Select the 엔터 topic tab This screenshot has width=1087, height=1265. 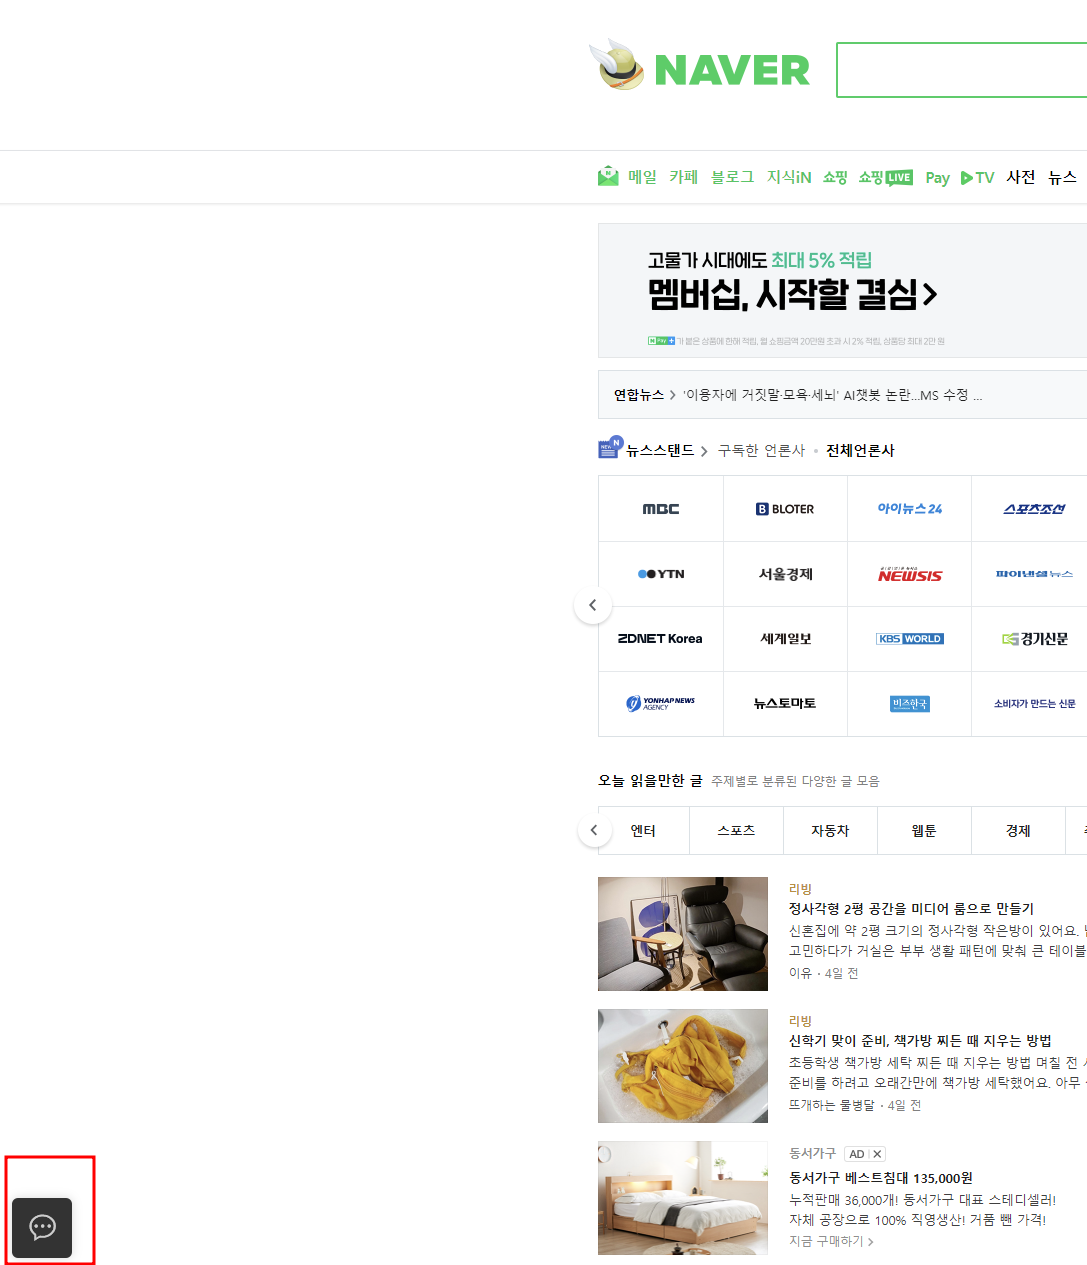[x=643, y=831]
